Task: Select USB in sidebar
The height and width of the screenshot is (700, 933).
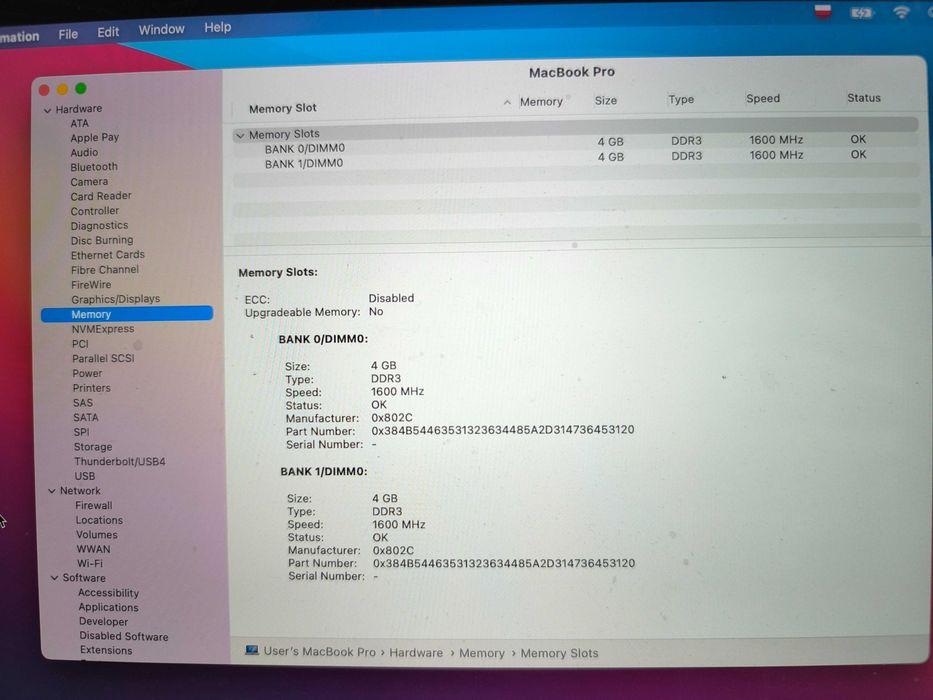Action: click(84, 476)
